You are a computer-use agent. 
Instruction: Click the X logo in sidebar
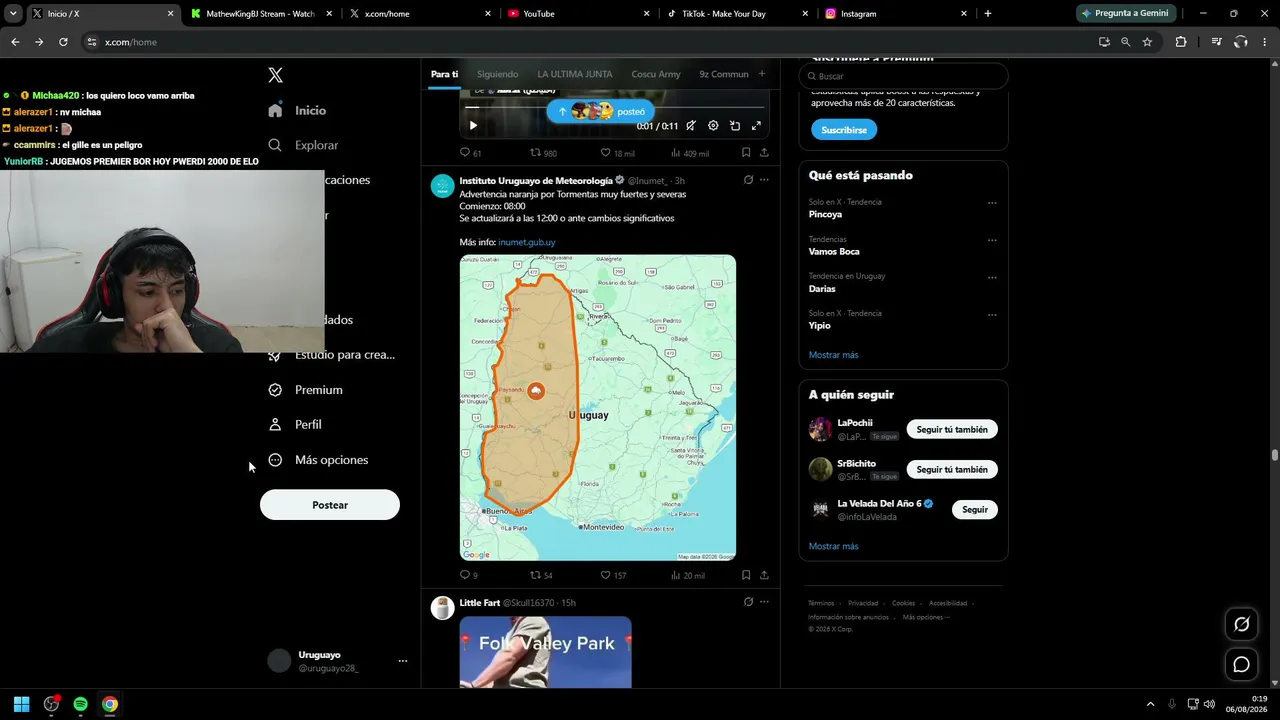click(276, 75)
